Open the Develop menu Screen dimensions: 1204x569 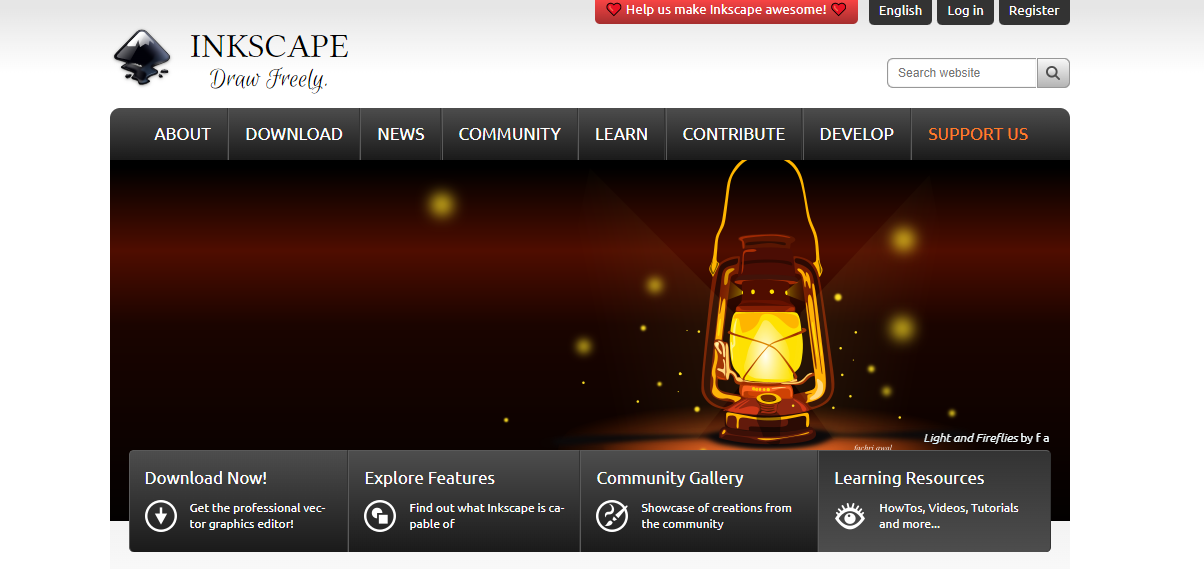coord(857,134)
